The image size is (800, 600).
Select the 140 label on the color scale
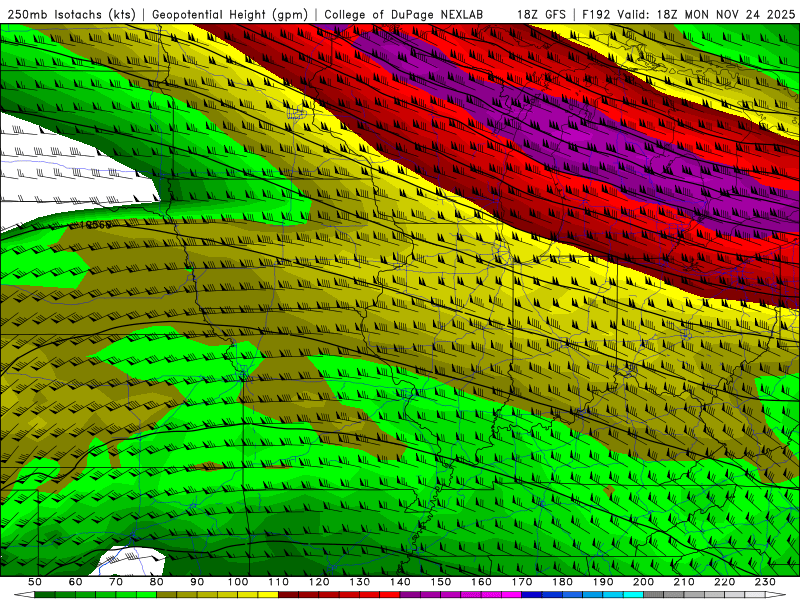400,582
